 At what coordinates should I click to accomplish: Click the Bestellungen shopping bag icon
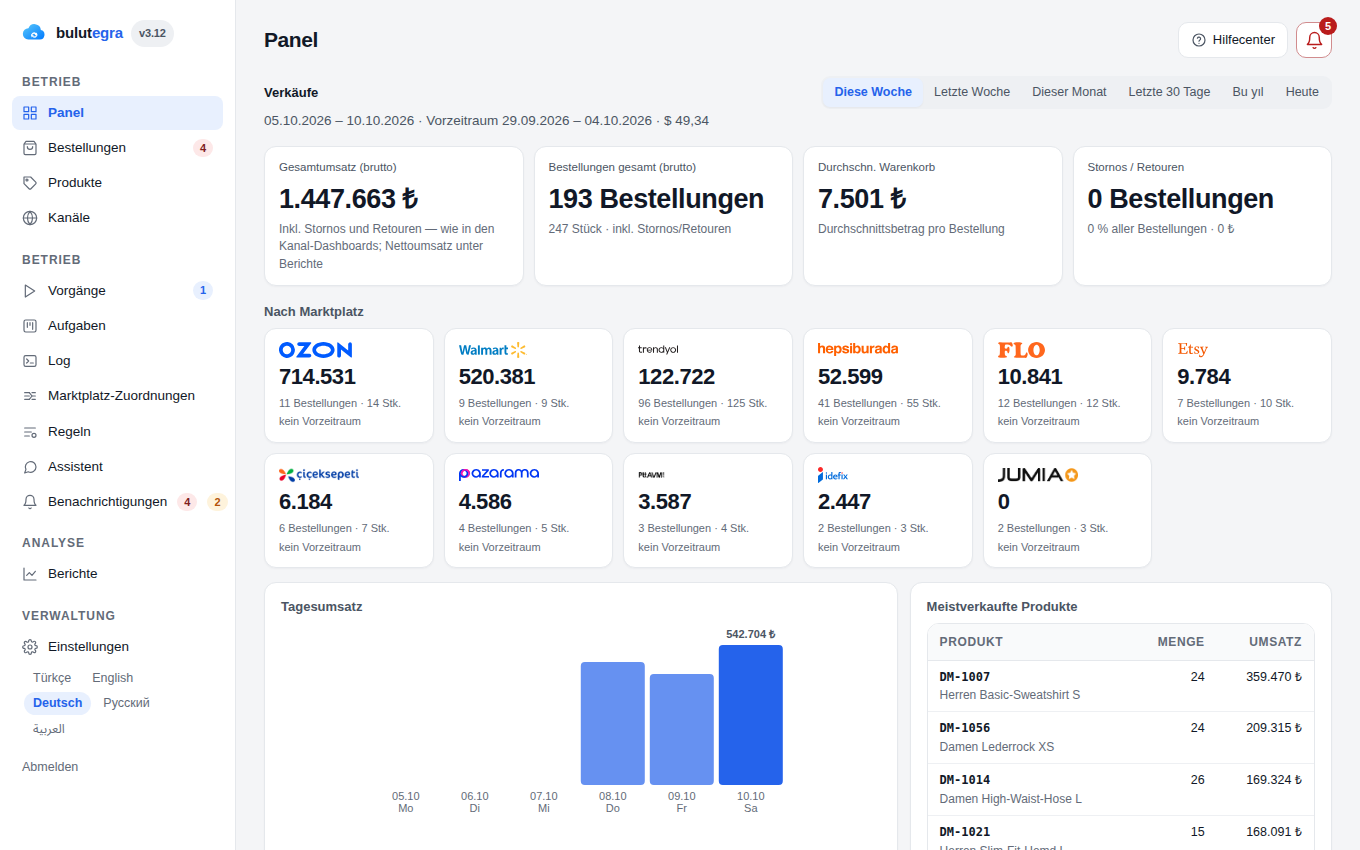coord(30,148)
